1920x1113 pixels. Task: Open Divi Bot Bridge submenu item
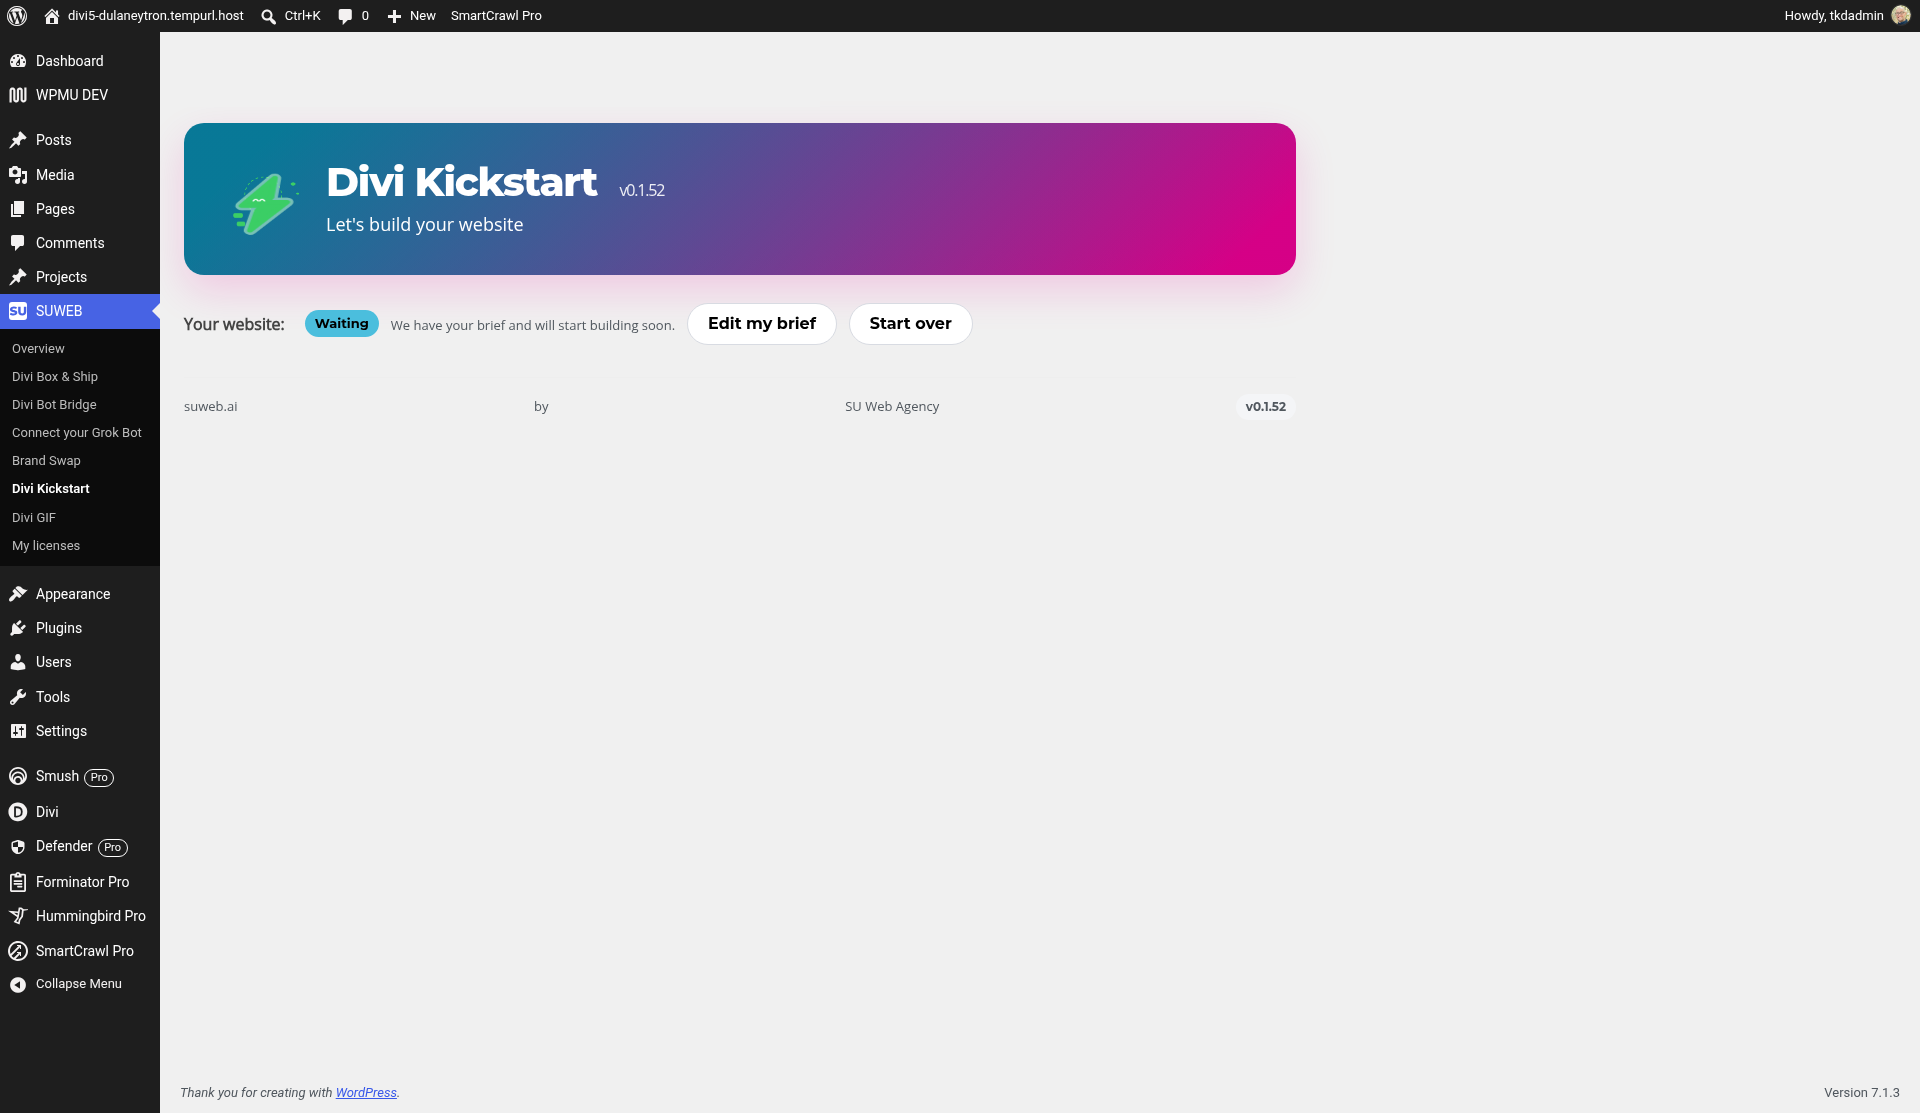coord(54,405)
